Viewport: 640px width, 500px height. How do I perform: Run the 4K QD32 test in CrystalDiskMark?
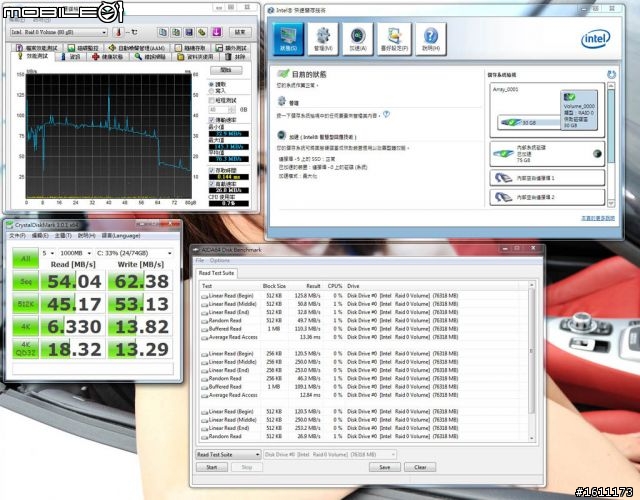[x=26, y=349]
